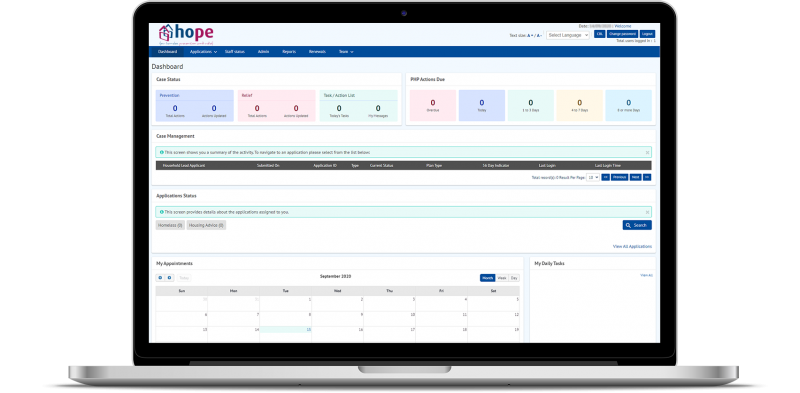Image resolution: width=800 pixels, height=393 pixels.
Task: Open the Relief Actions Updated count
Action: tap(296, 110)
